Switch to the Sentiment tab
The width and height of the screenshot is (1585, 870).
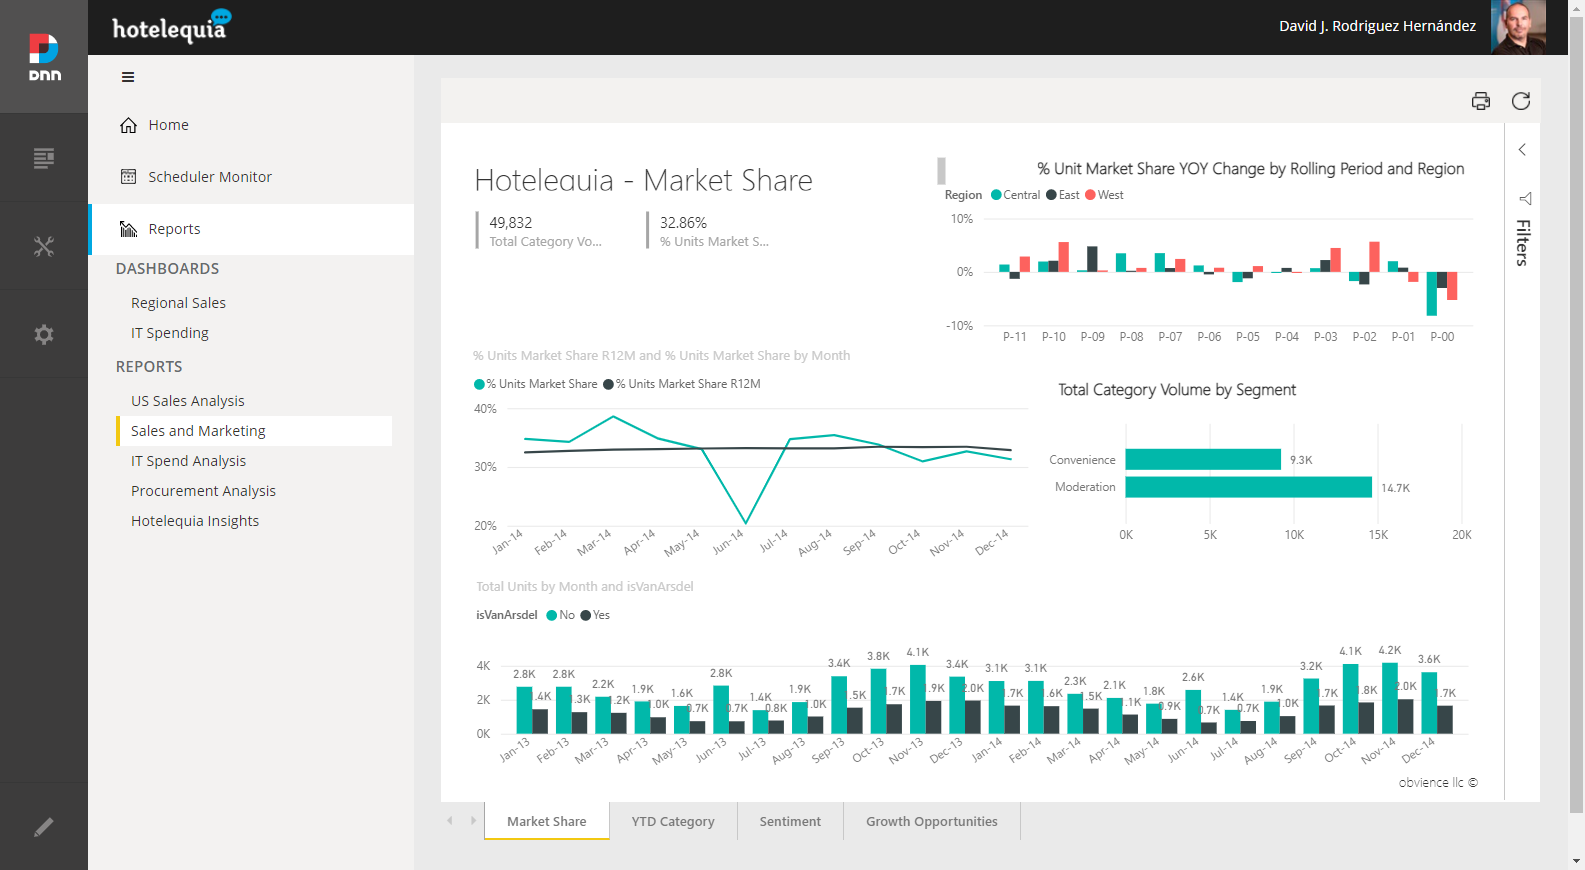point(790,822)
